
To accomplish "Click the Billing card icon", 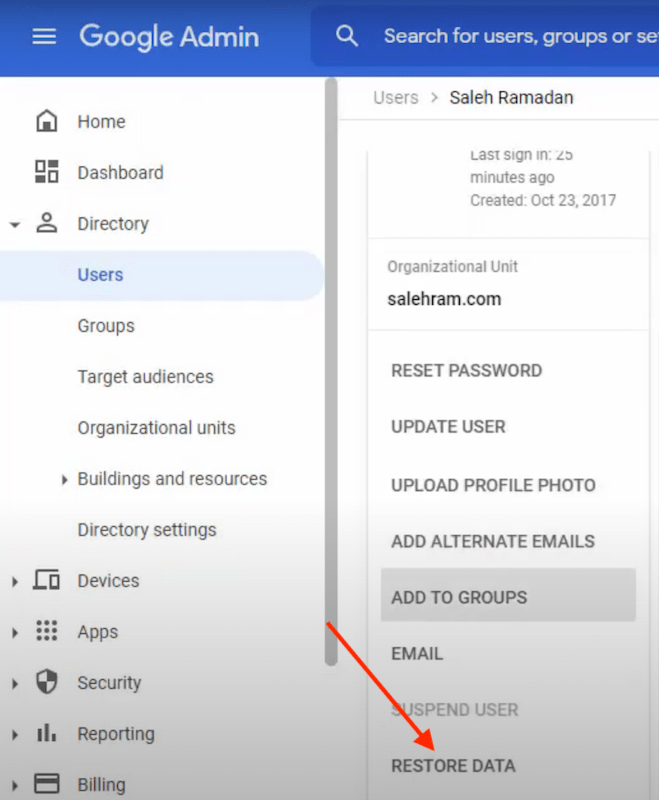I will 46,783.
